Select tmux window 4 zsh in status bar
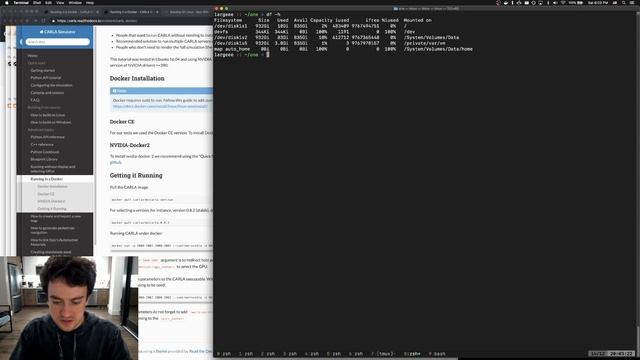640x360 pixels. [311, 354]
